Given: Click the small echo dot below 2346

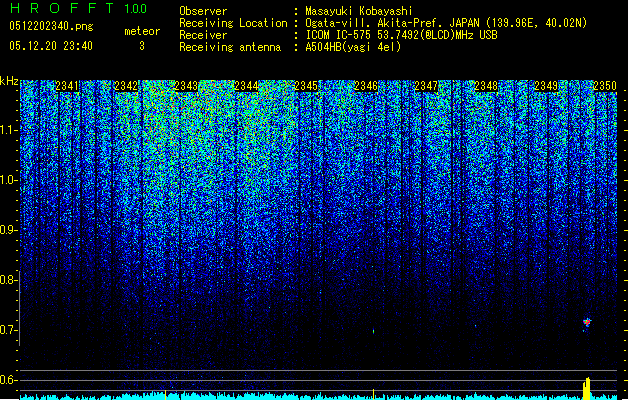Looking at the screenshot, I should 373,331.
